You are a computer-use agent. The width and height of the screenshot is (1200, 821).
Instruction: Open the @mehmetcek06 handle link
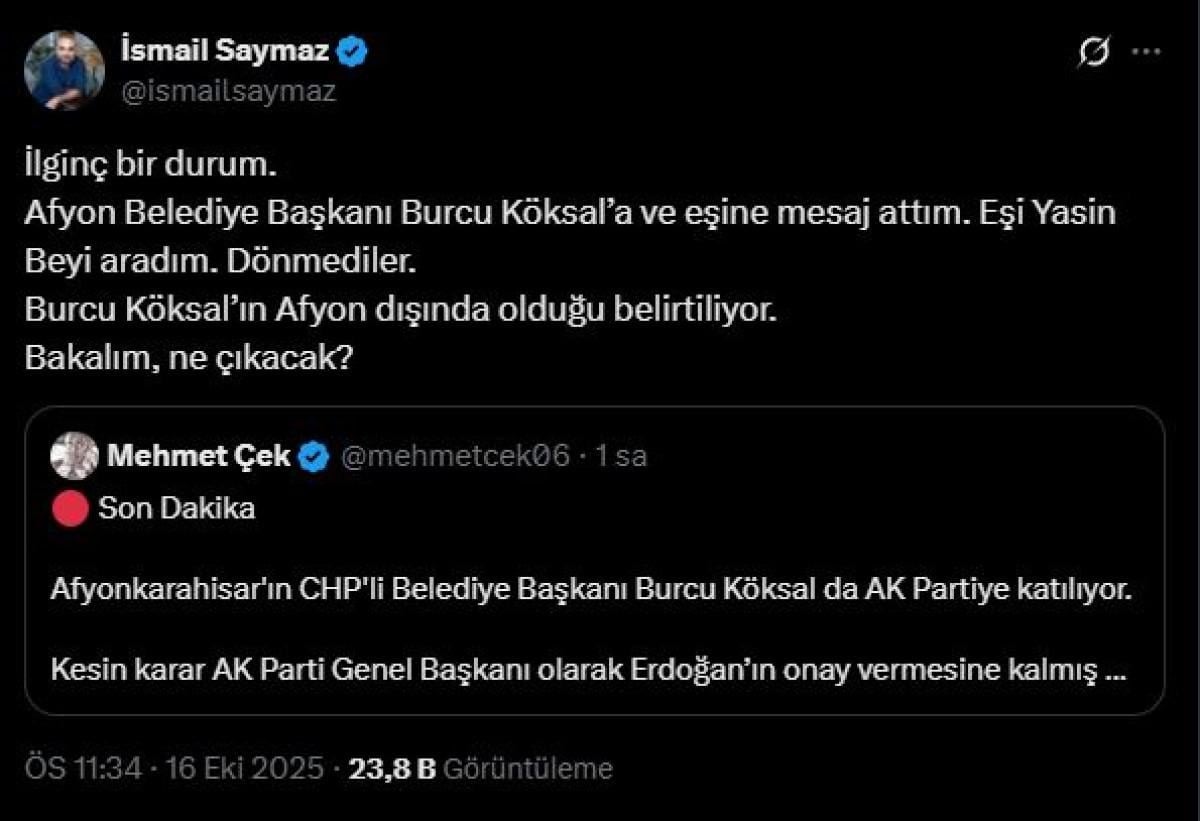[457, 456]
